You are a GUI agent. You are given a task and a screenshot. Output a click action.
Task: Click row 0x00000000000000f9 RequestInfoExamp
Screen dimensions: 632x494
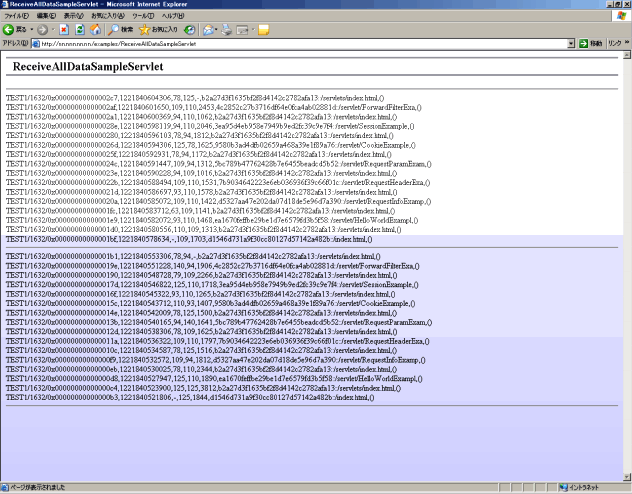tap(216, 360)
